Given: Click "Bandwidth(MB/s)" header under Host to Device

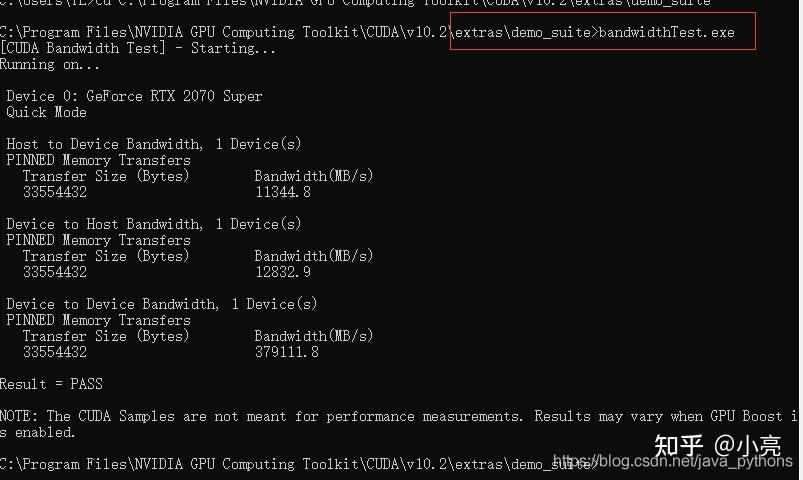Looking at the screenshot, I should (x=314, y=176).
